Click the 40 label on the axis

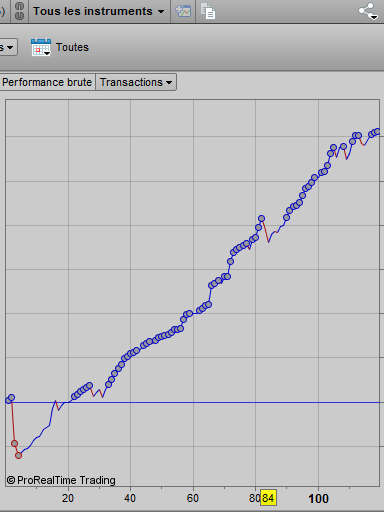(x=130, y=498)
